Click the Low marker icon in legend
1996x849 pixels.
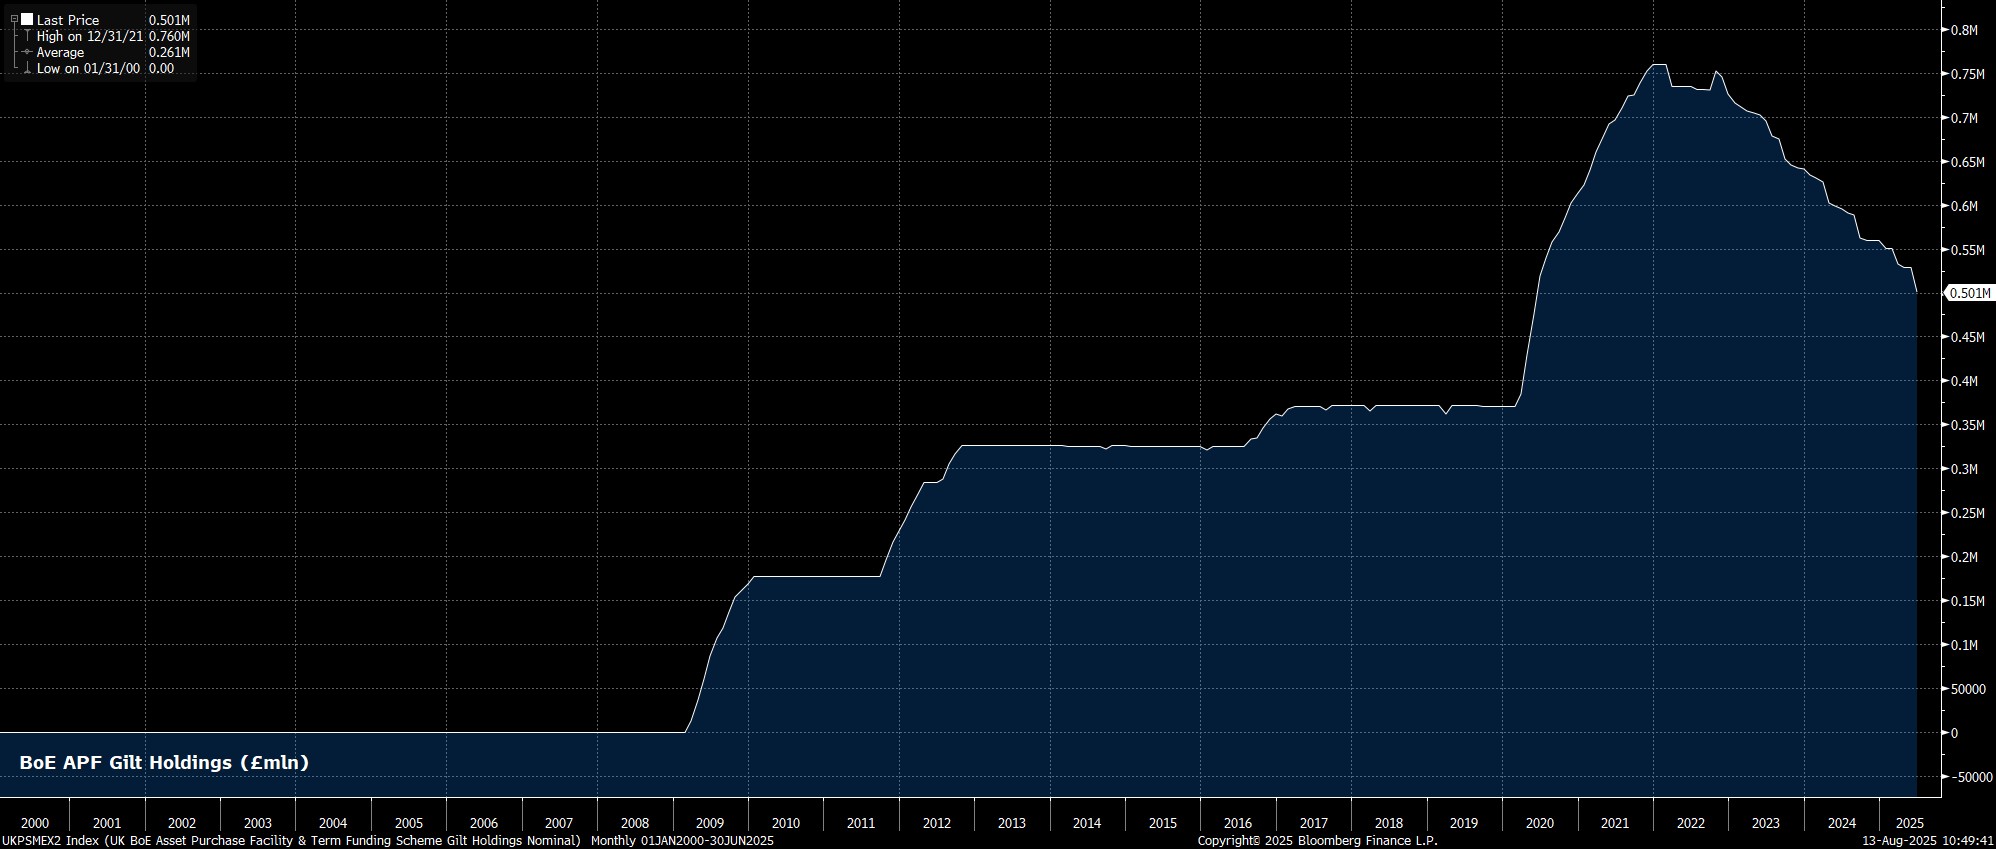click(x=27, y=68)
